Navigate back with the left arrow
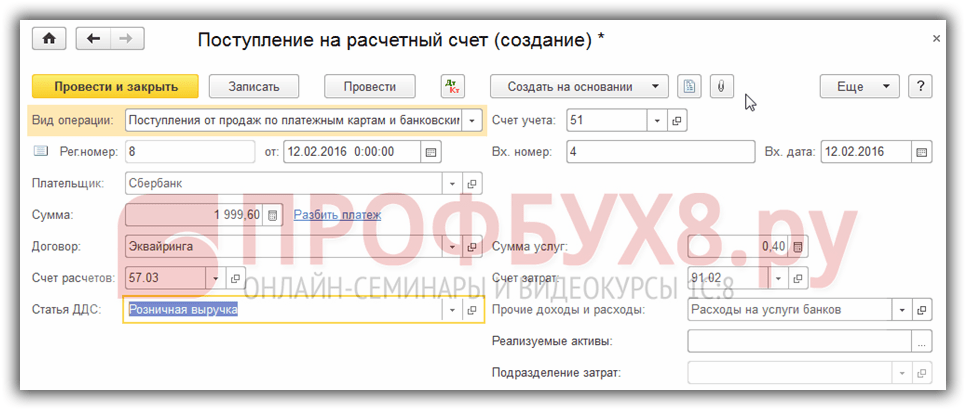The height and width of the screenshot is (410, 966). tap(93, 38)
